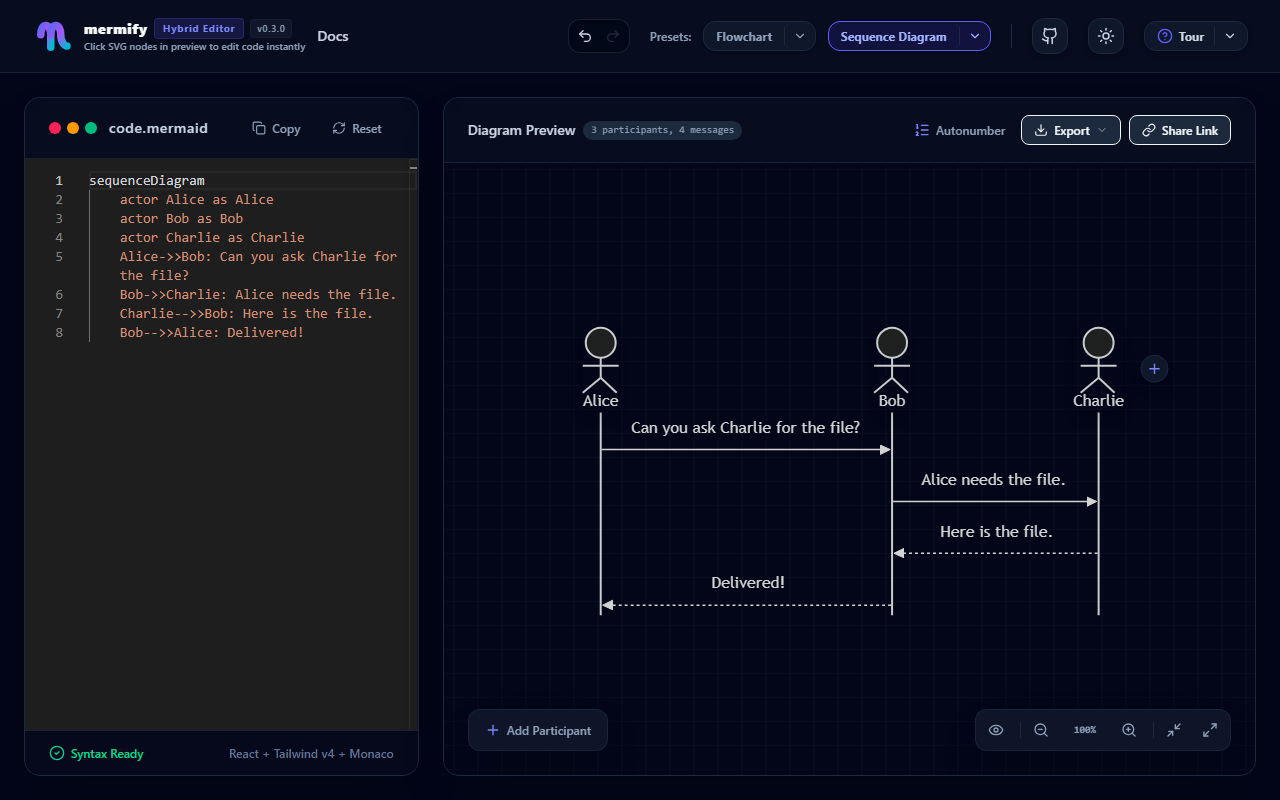Click the 'Here is the file.' message label
The image size is (1280, 800).
[x=996, y=532]
